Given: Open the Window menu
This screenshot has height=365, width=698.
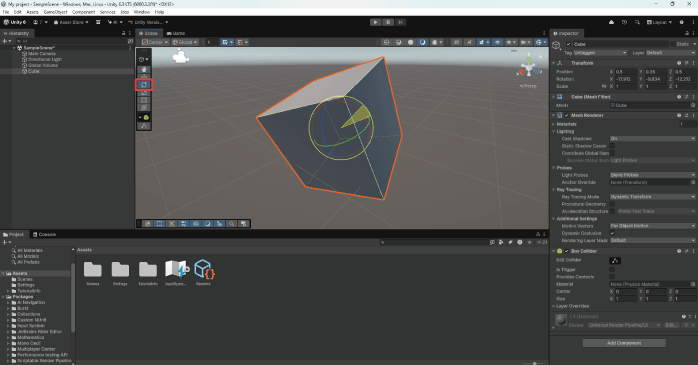Looking at the screenshot, I should pyautogui.click(x=142, y=12).
